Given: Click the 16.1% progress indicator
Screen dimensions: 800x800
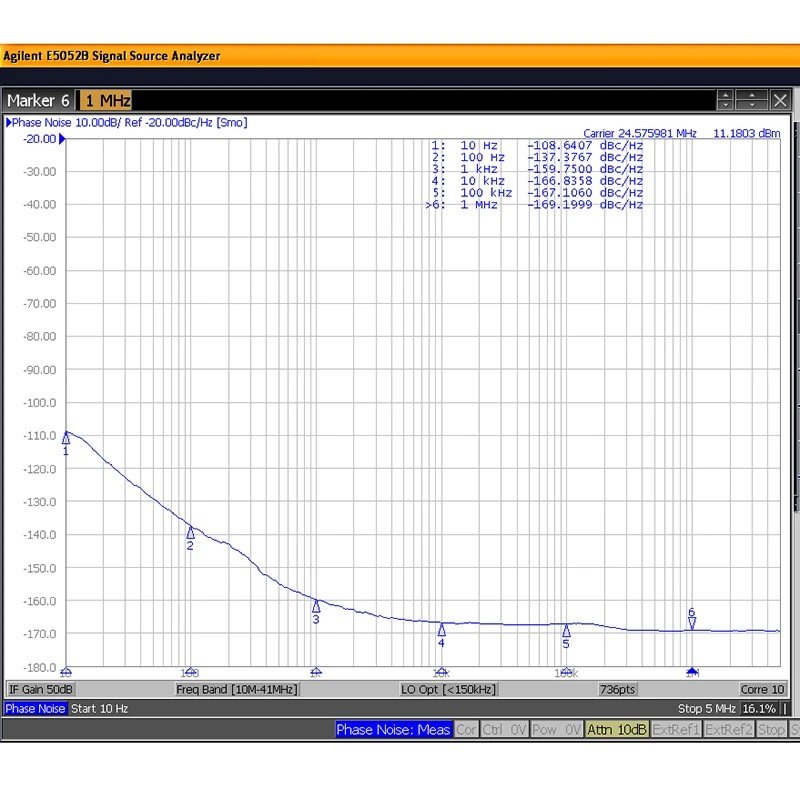Looking at the screenshot, I should tap(759, 709).
